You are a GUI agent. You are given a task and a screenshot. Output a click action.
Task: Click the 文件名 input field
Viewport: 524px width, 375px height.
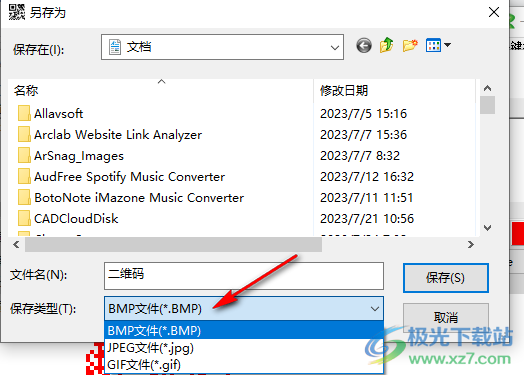coord(244,276)
